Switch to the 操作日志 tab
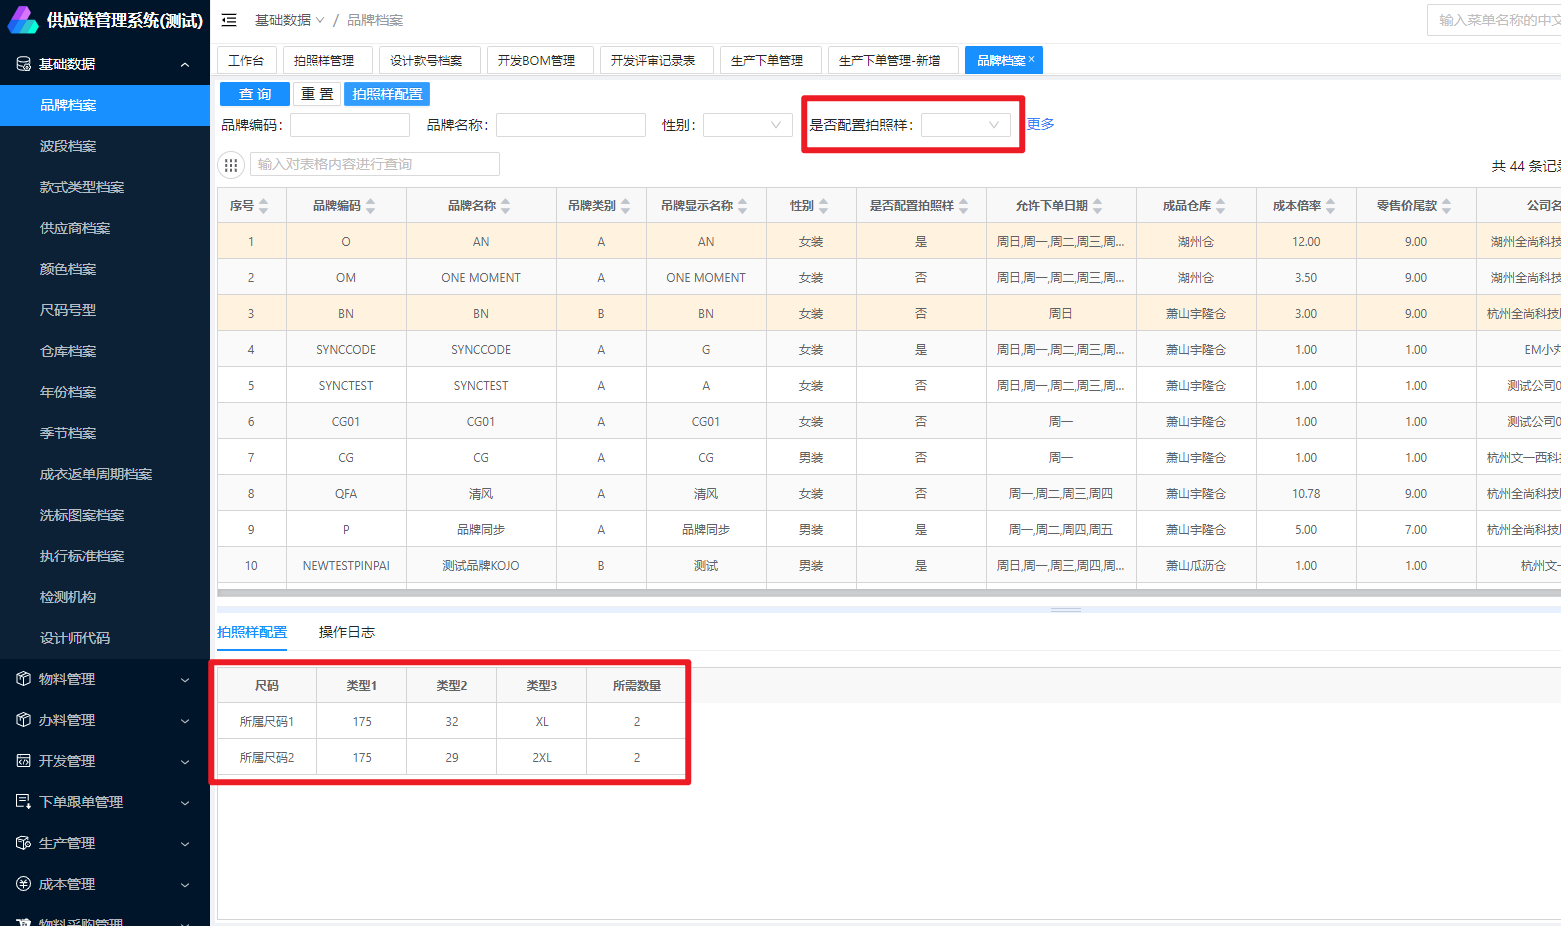 pyautogui.click(x=346, y=632)
